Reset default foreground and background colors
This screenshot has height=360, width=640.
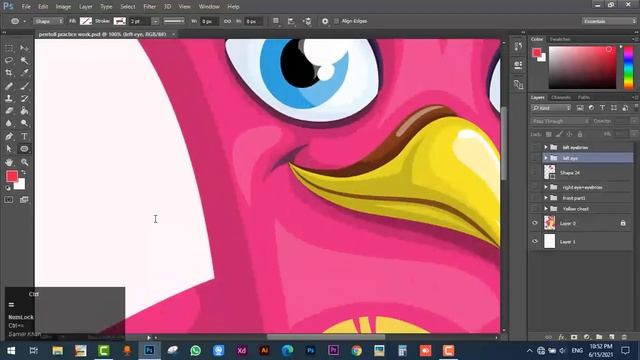point(8,188)
